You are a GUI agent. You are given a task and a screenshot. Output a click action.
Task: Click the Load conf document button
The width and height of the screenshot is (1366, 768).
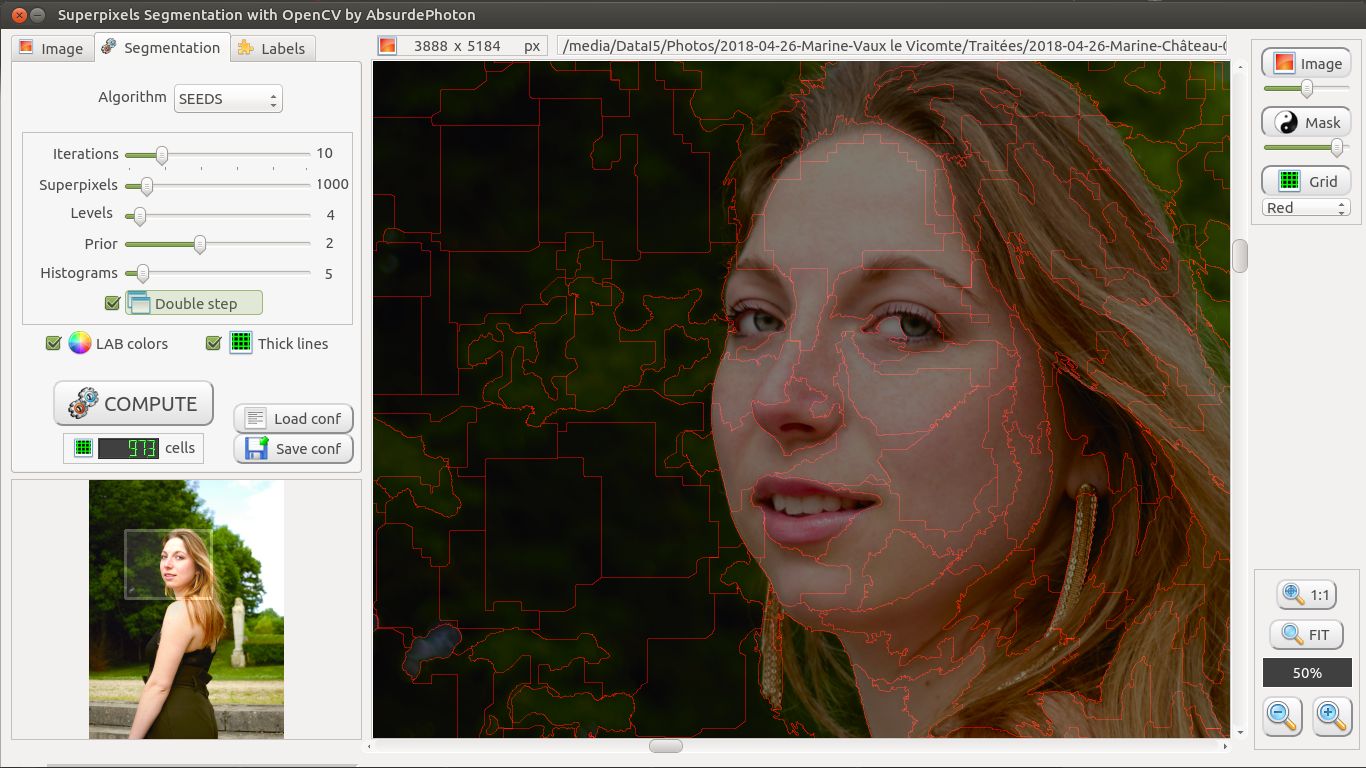pyautogui.click(x=293, y=418)
